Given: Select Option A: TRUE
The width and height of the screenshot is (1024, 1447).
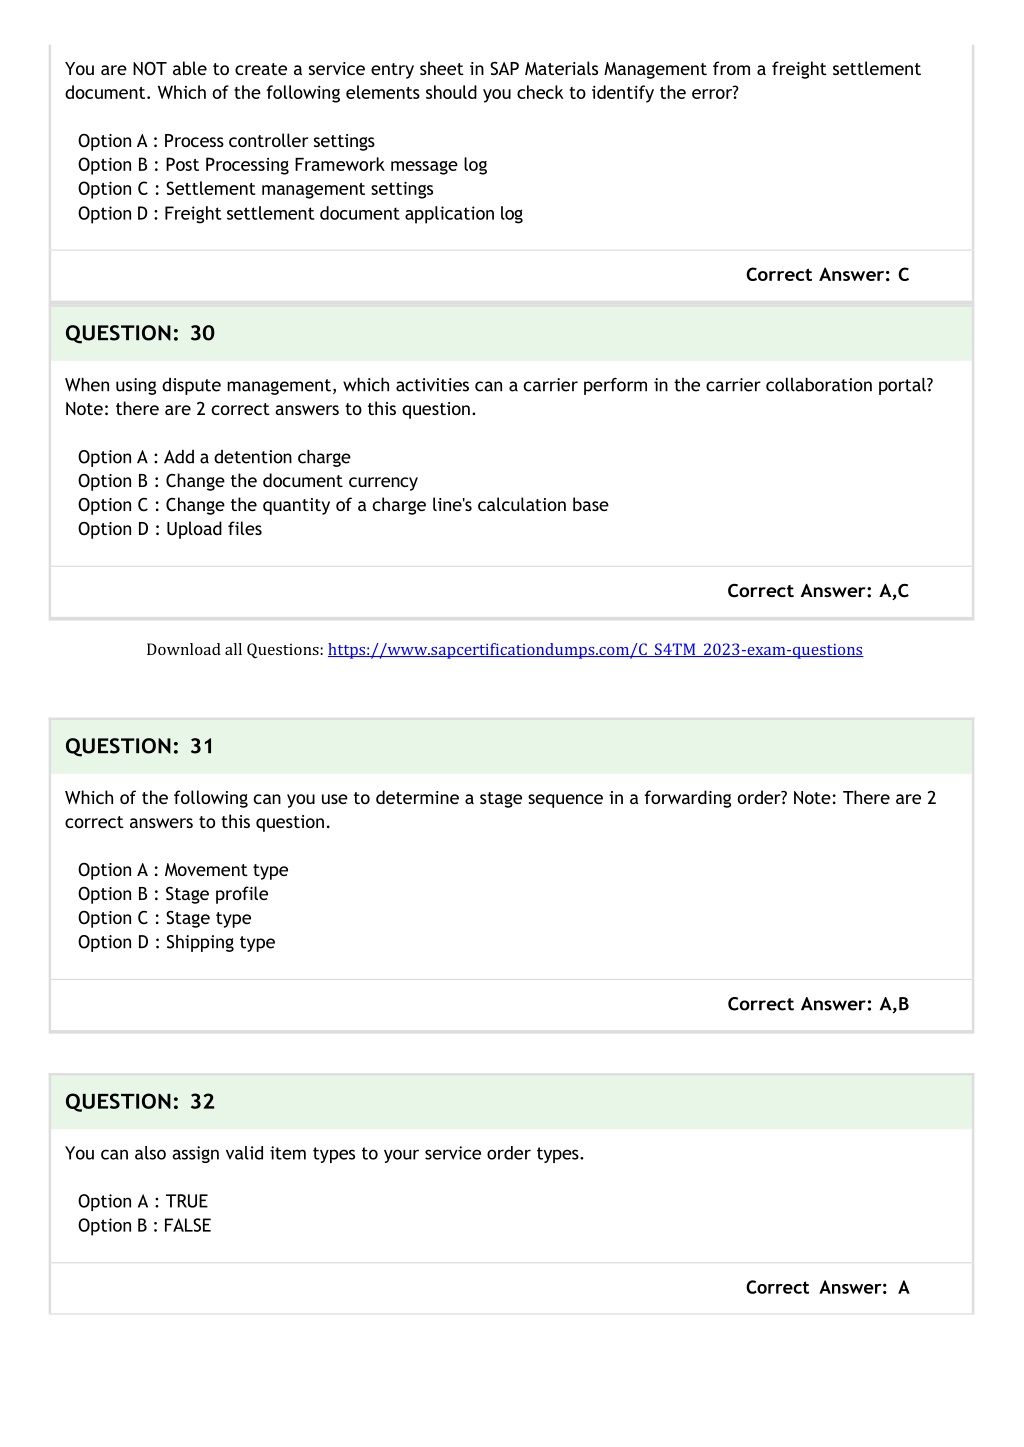Looking at the screenshot, I should point(143,1201).
